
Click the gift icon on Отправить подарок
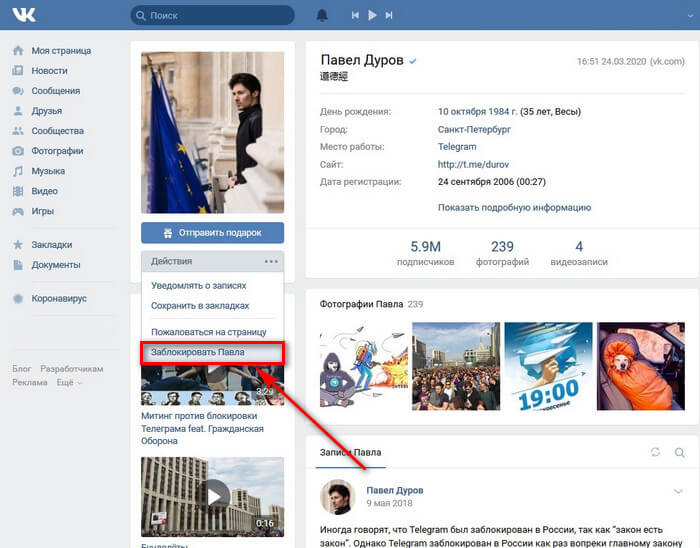(168, 233)
